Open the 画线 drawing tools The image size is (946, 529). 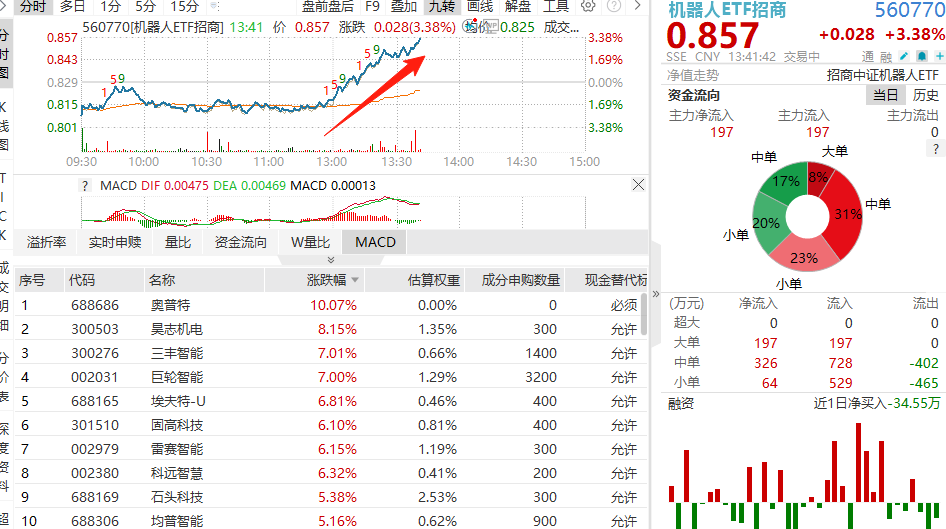point(480,7)
